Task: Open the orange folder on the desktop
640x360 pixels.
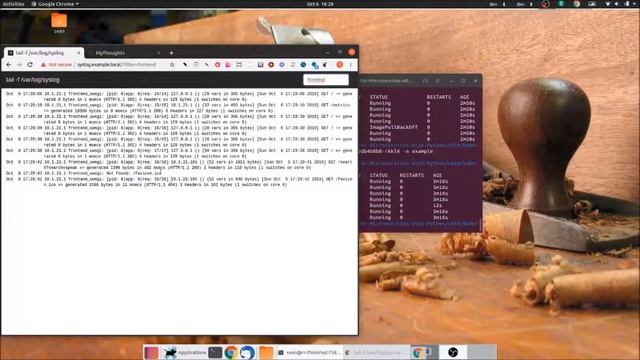Action: coord(59,21)
